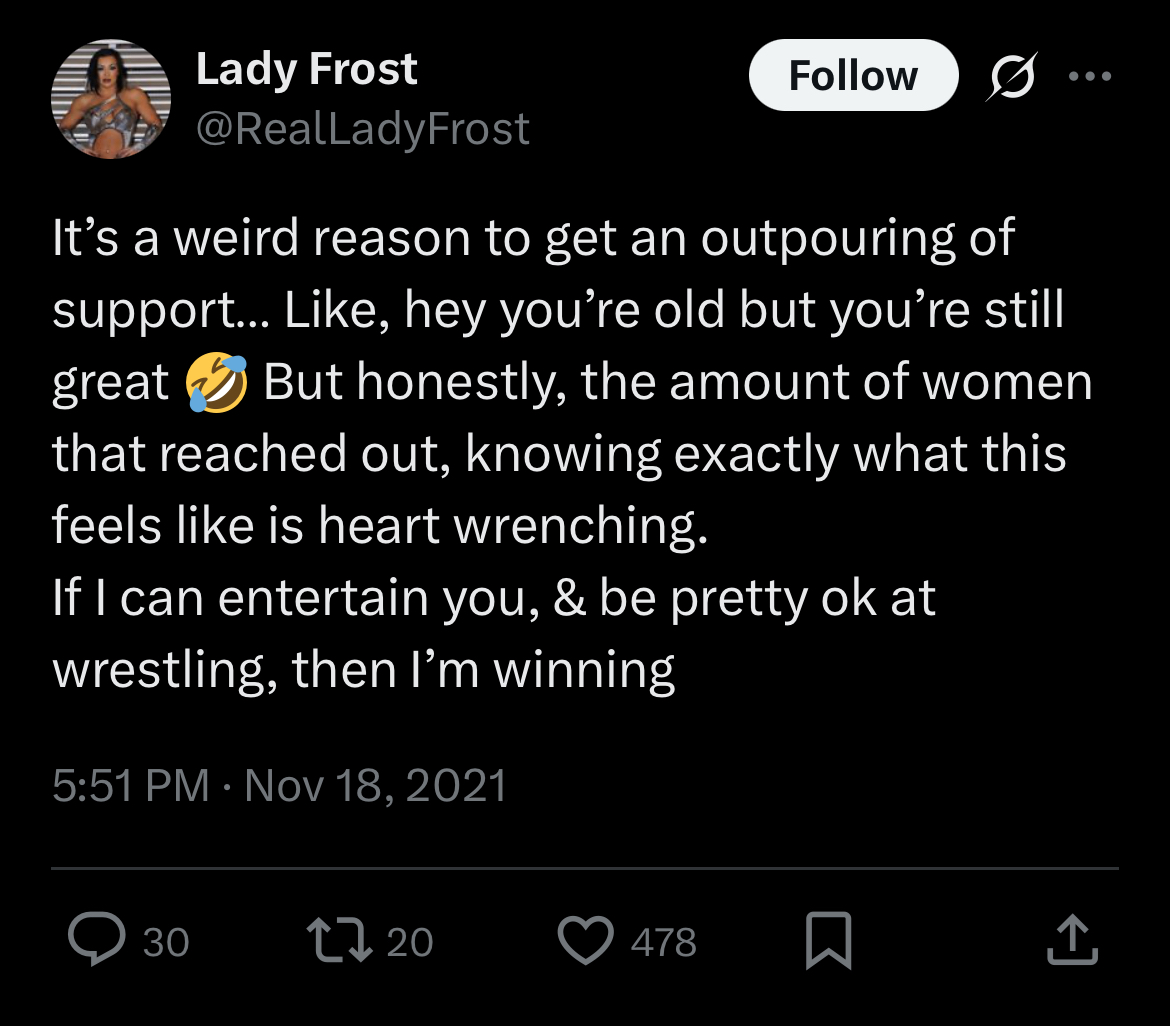Click the last line "wrestling, then I'm winning"
The image size is (1170, 1026).
point(363,670)
